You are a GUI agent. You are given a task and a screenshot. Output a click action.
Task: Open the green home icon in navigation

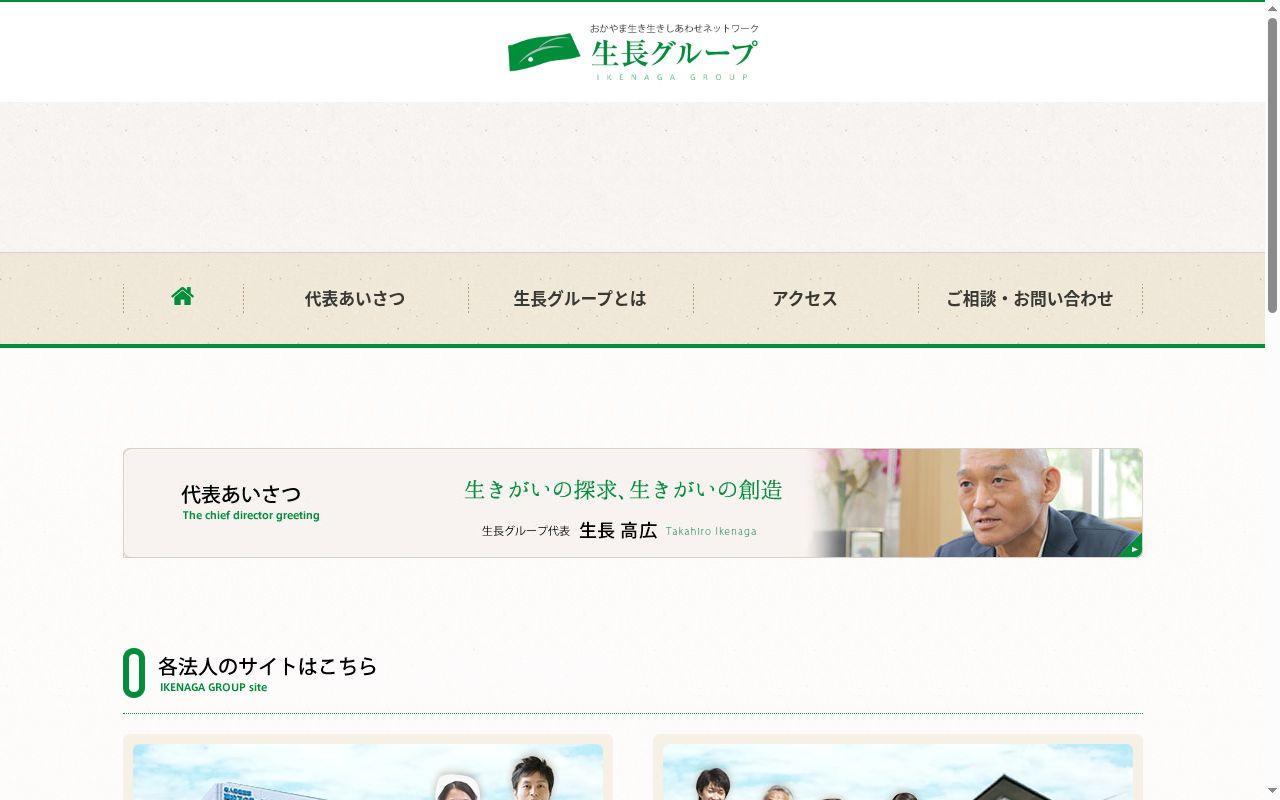pyautogui.click(x=182, y=297)
